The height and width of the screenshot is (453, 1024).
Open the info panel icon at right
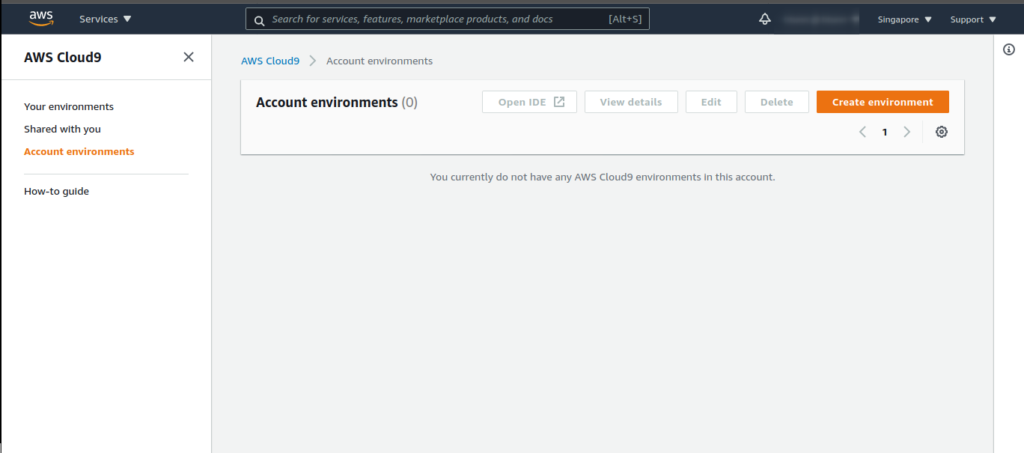(1009, 50)
